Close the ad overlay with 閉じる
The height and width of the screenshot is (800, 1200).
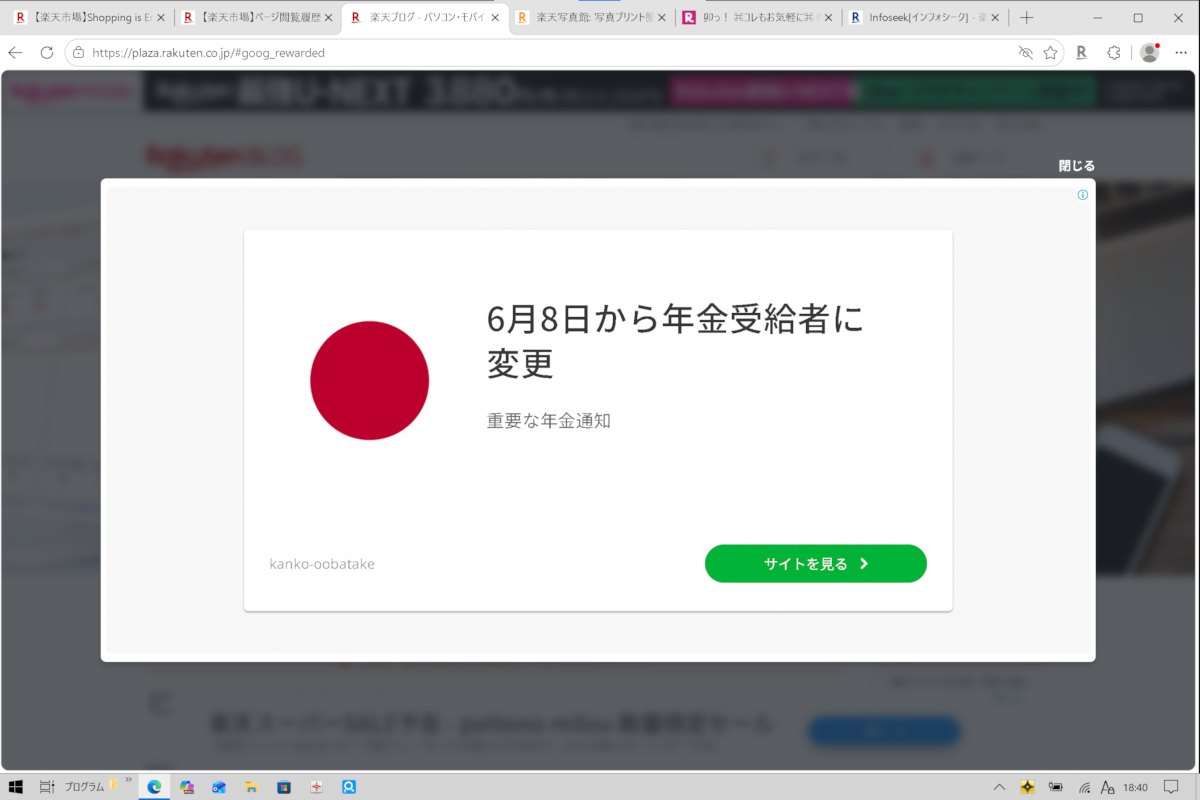click(1077, 166)
